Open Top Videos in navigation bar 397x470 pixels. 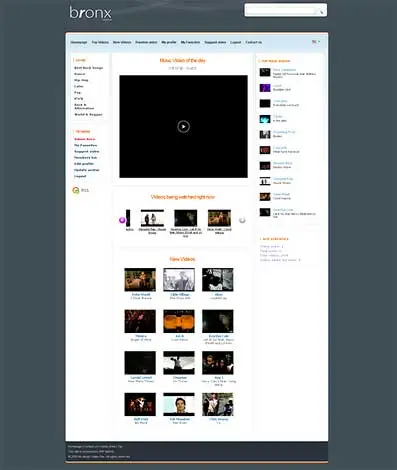[x=100, y=42]
